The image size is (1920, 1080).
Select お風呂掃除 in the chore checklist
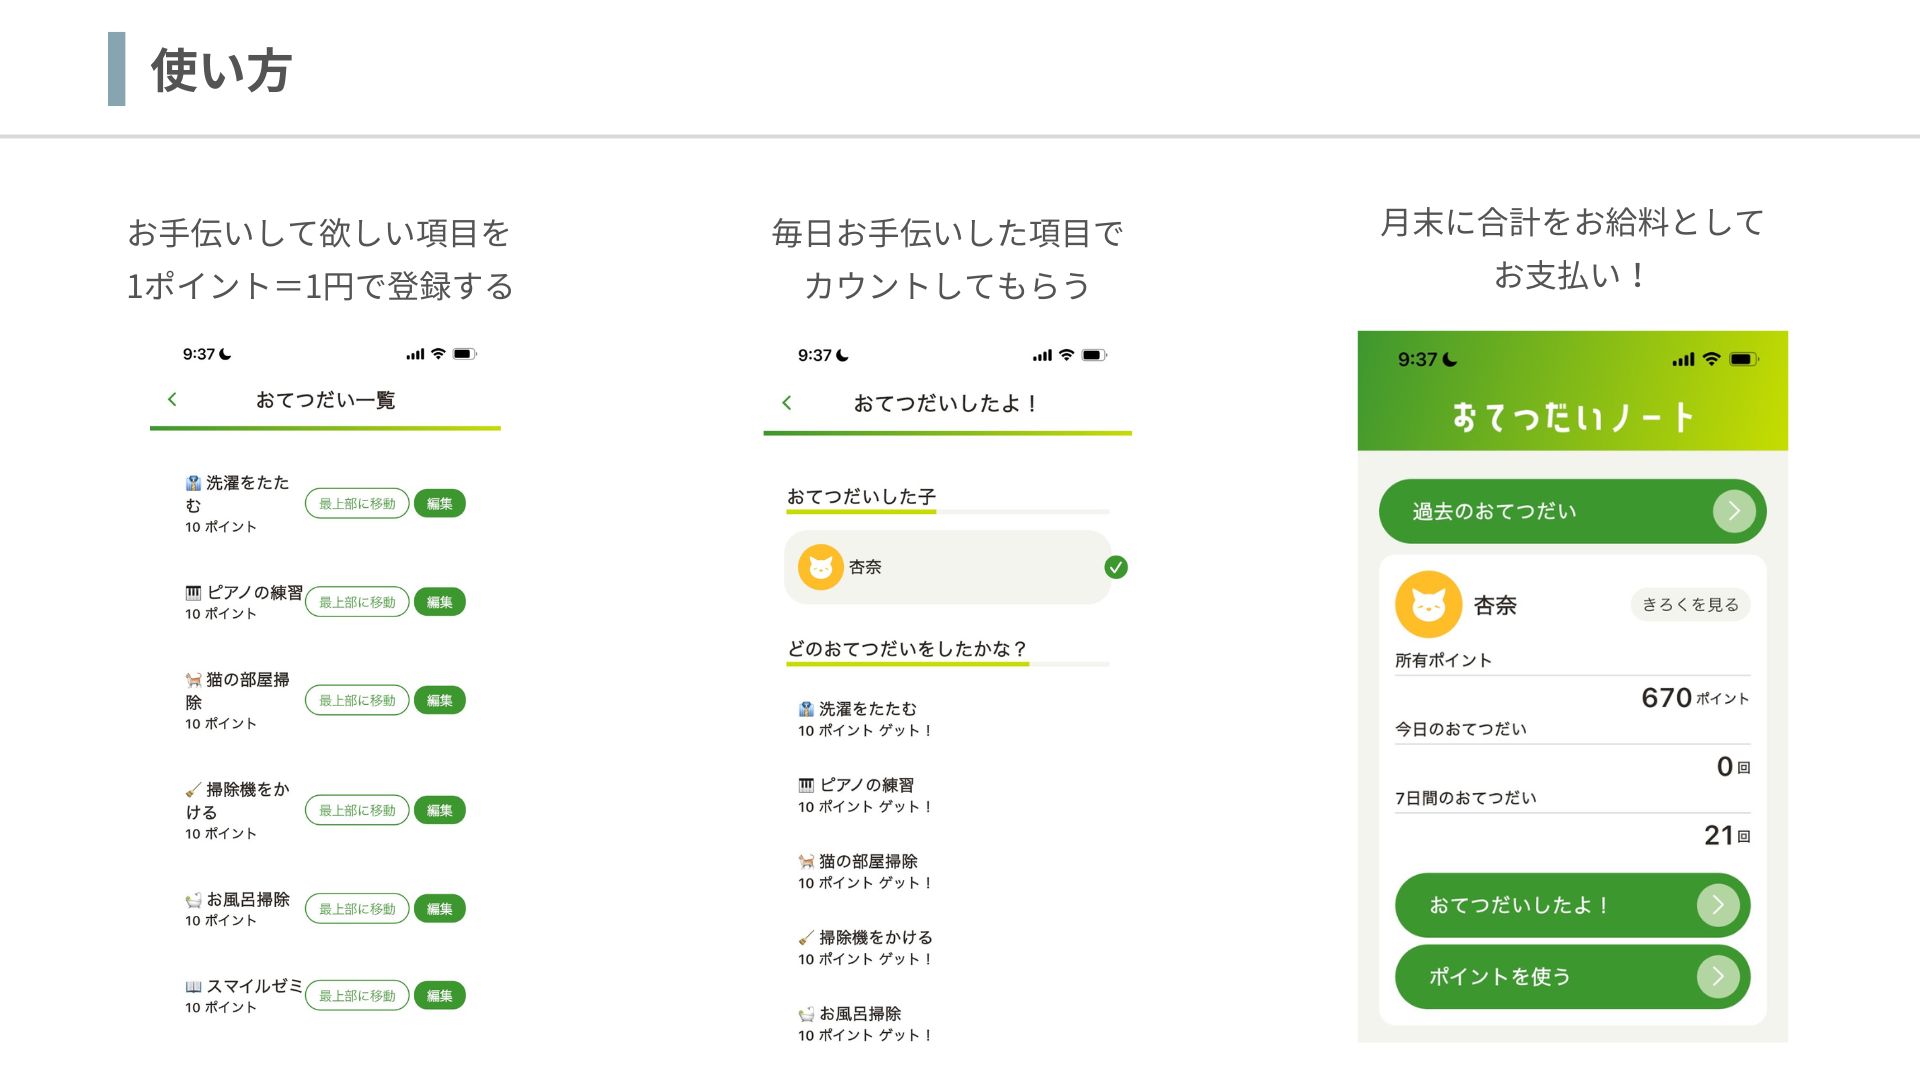coord(866,1023)
